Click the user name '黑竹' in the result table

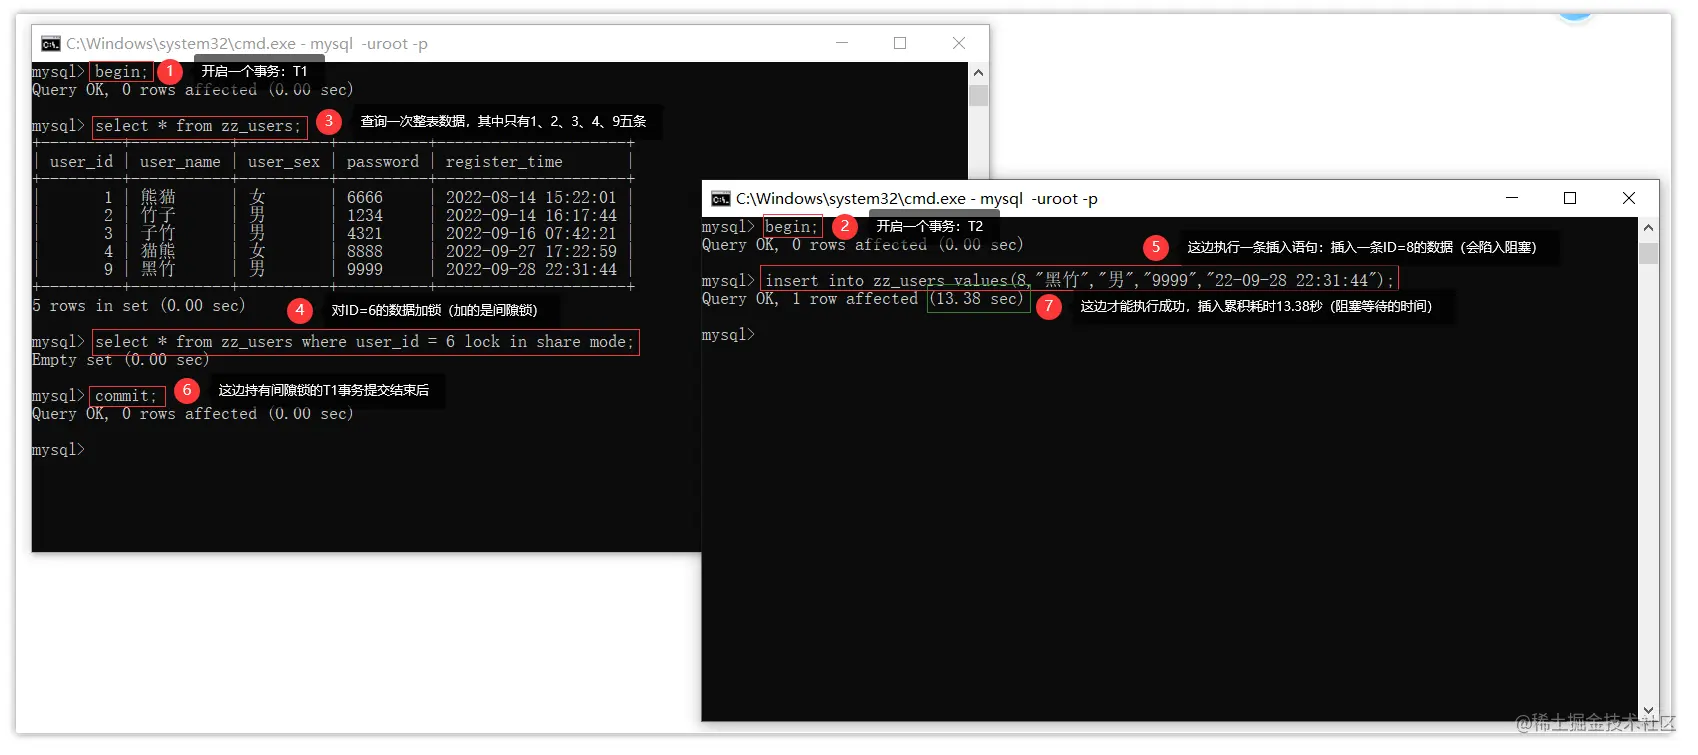click(158, 269)
